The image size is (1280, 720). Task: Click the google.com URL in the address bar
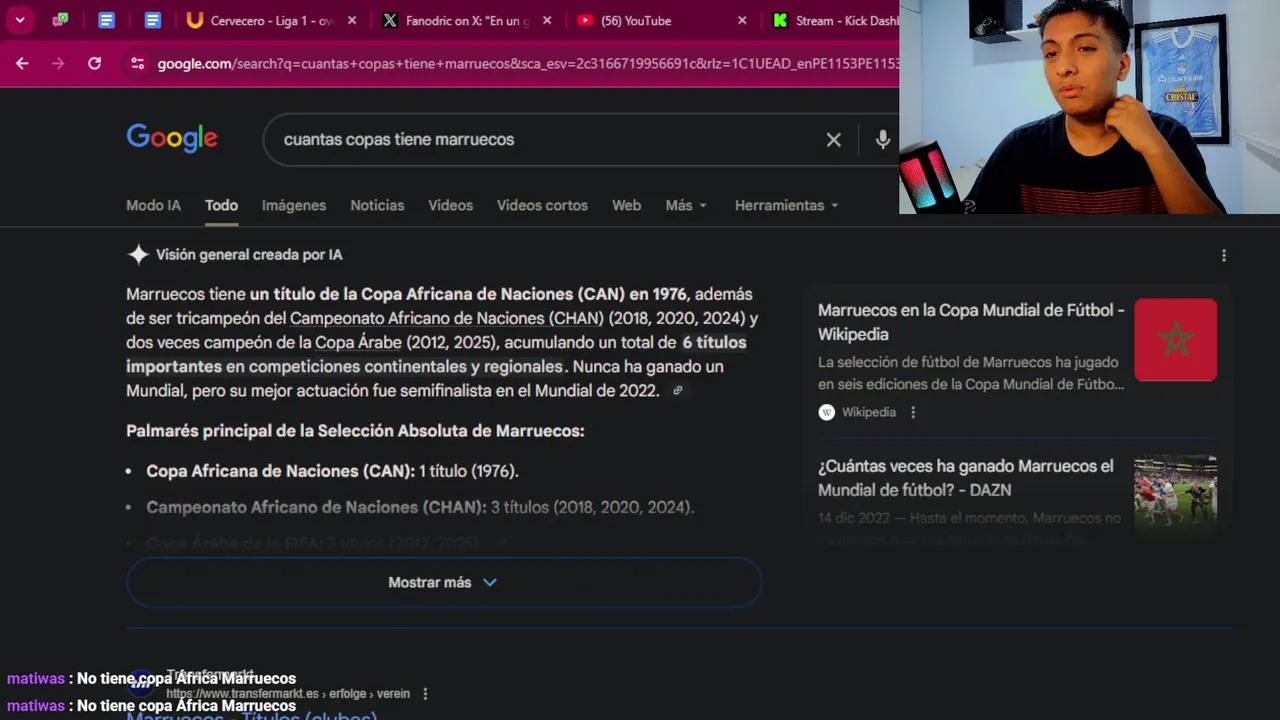click(528, 64)
